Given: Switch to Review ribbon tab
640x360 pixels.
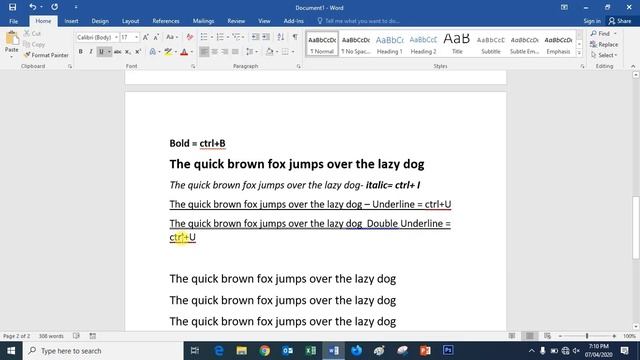Looking at the screenshot, I should [x=236, y=21].
